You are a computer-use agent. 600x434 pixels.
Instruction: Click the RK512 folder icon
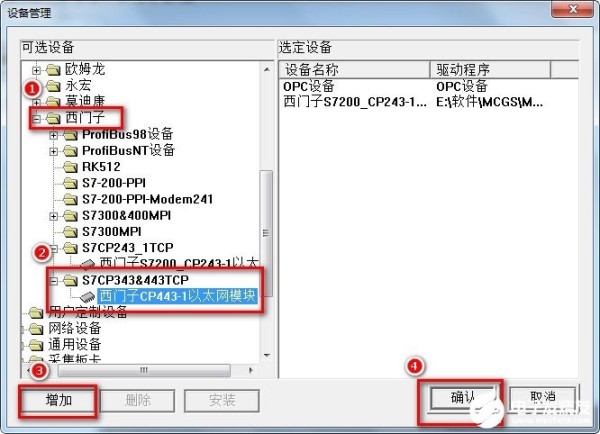(x=70, y=167)
